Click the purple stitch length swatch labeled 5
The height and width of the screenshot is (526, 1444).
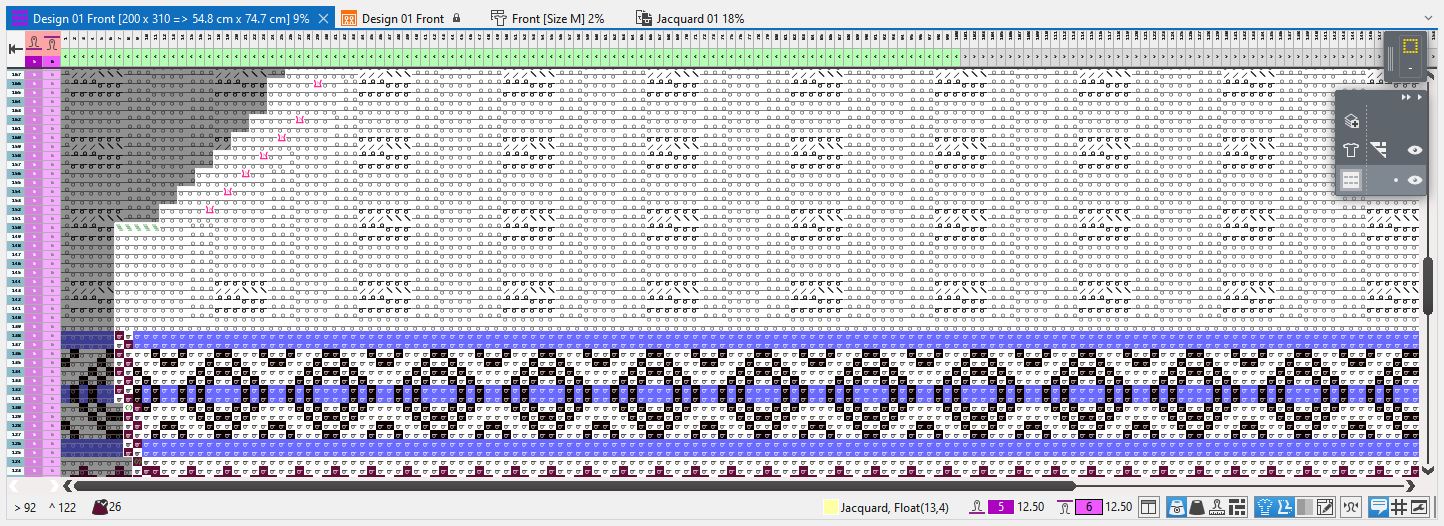[1000, 507]
